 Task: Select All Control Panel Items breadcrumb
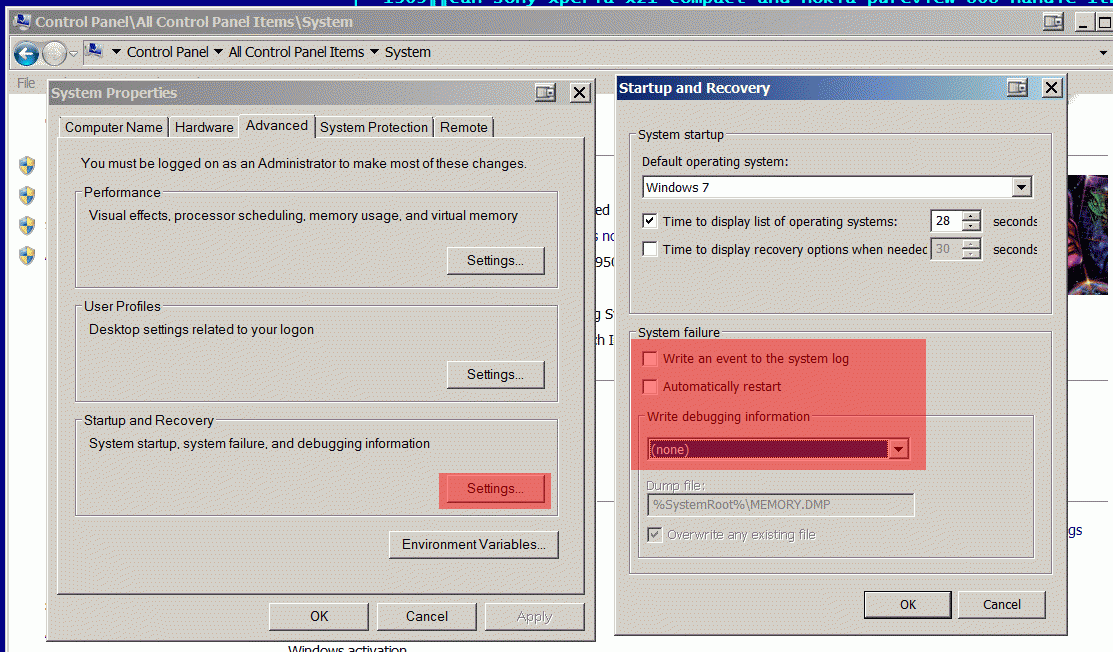[296, 52]
